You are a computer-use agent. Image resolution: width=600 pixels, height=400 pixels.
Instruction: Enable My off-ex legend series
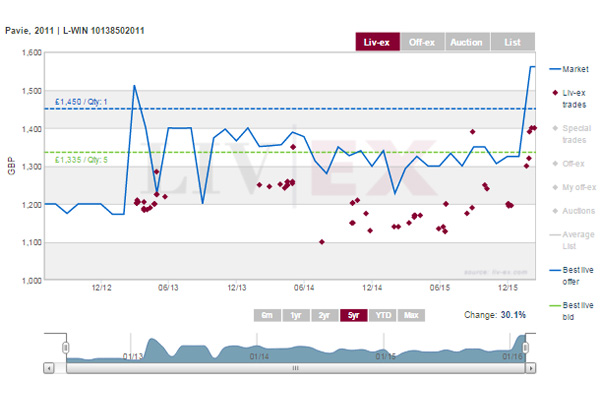(x=574, y=187)
